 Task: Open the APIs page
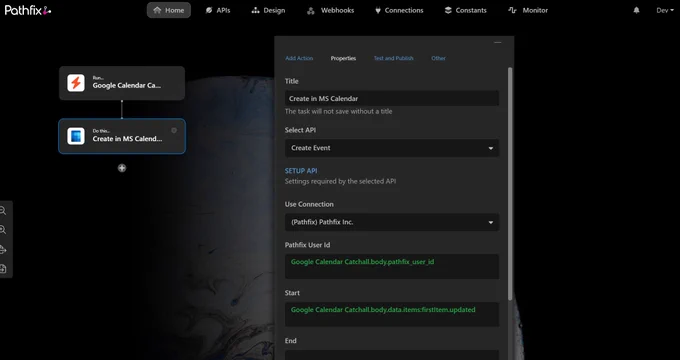tap(218, 10)
